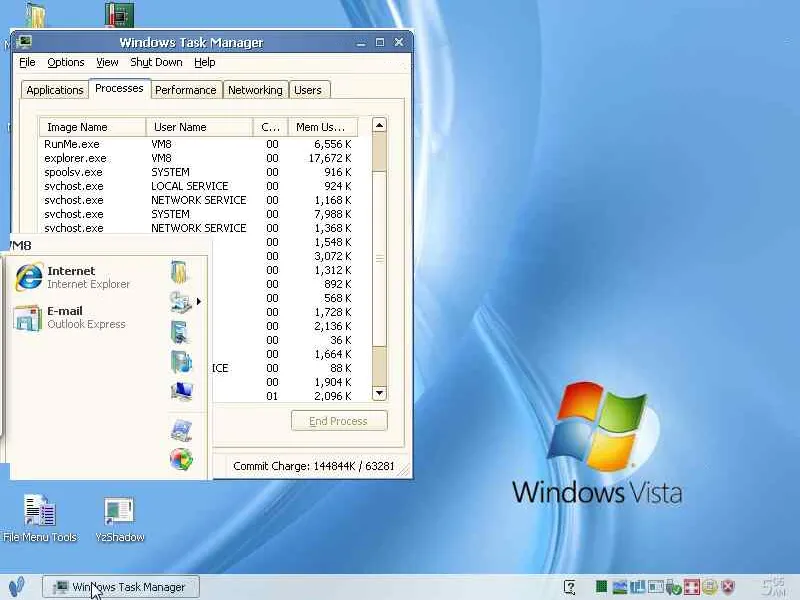The width and height of the screenshot is (800, 600).
Task: Click the Start button on the taskbar
Action: [x=17, y=587]
